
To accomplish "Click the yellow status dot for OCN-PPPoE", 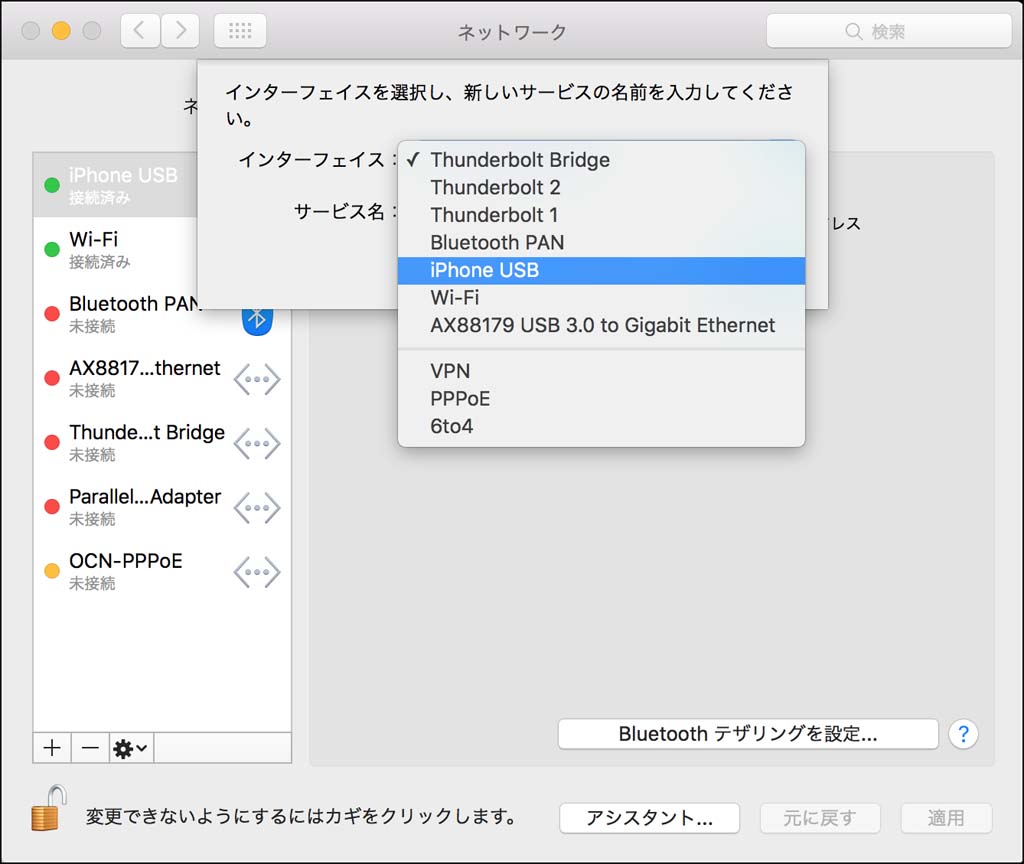I will tap(52, 571).
